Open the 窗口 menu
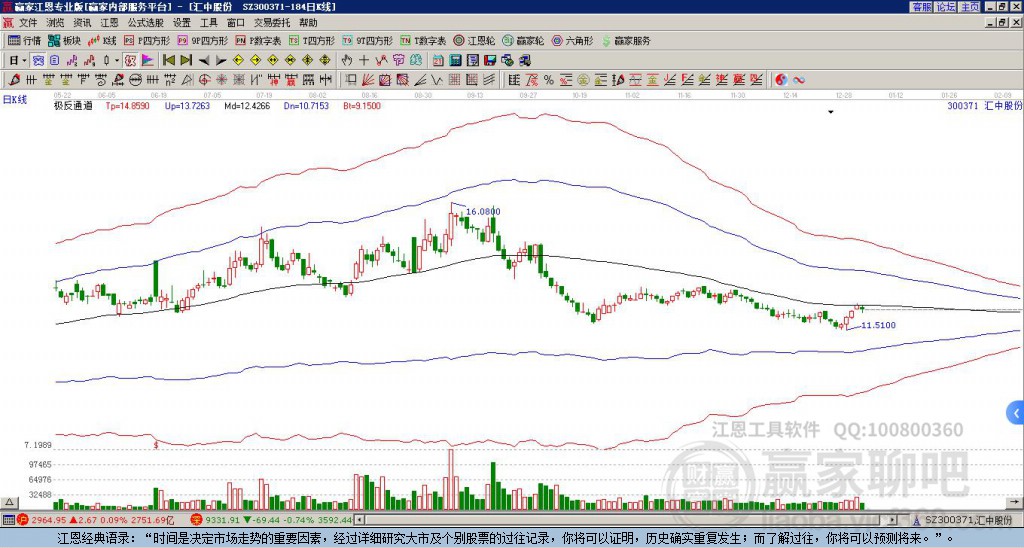 [x=236, y=23]
